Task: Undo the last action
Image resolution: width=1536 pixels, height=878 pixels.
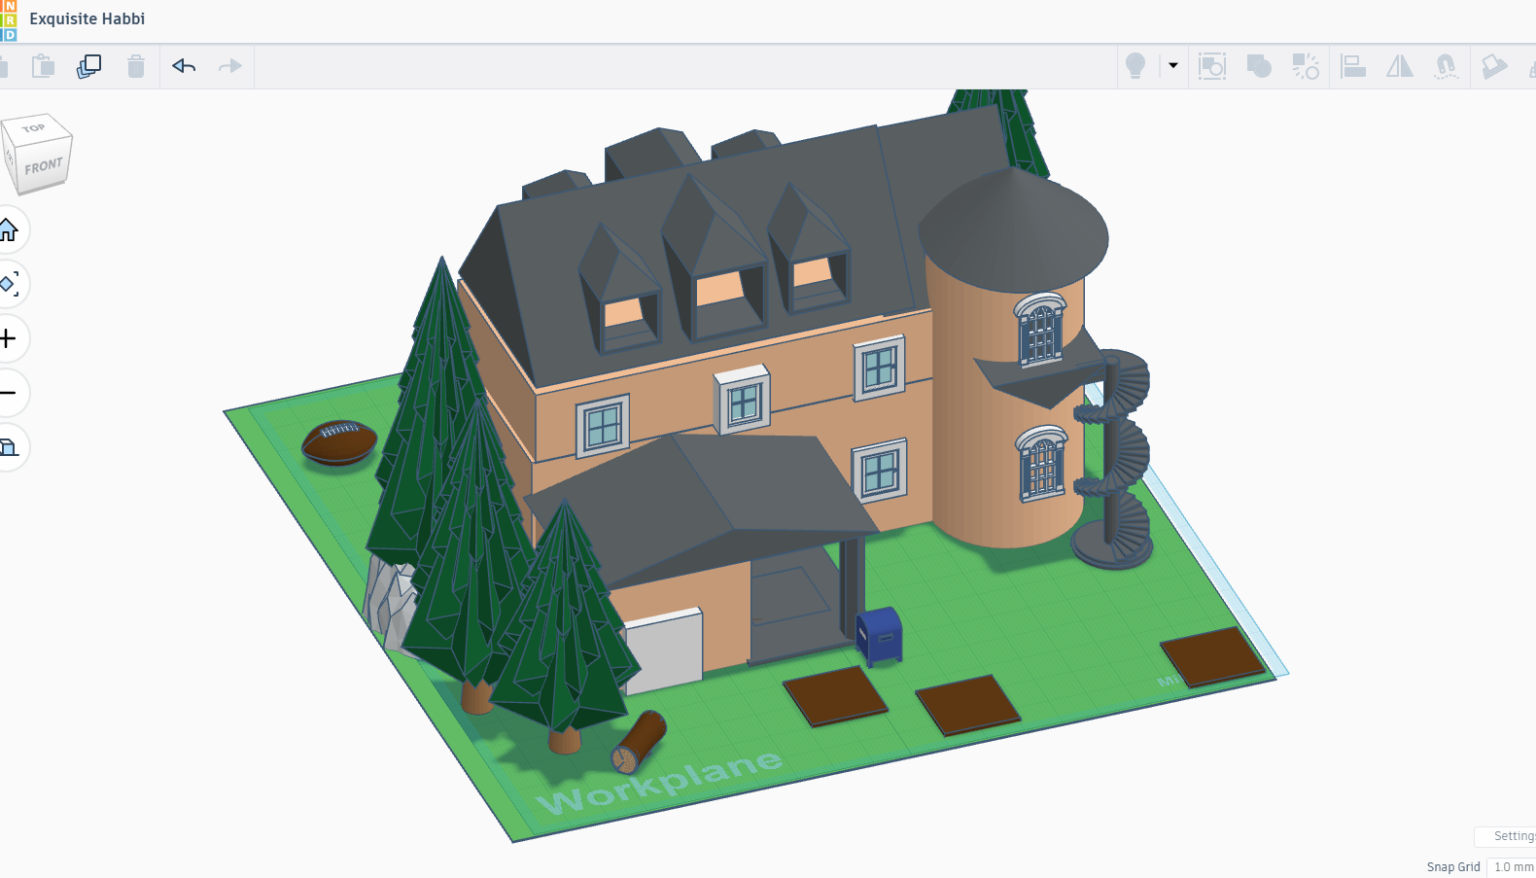Action: click(x=184, y=66)
